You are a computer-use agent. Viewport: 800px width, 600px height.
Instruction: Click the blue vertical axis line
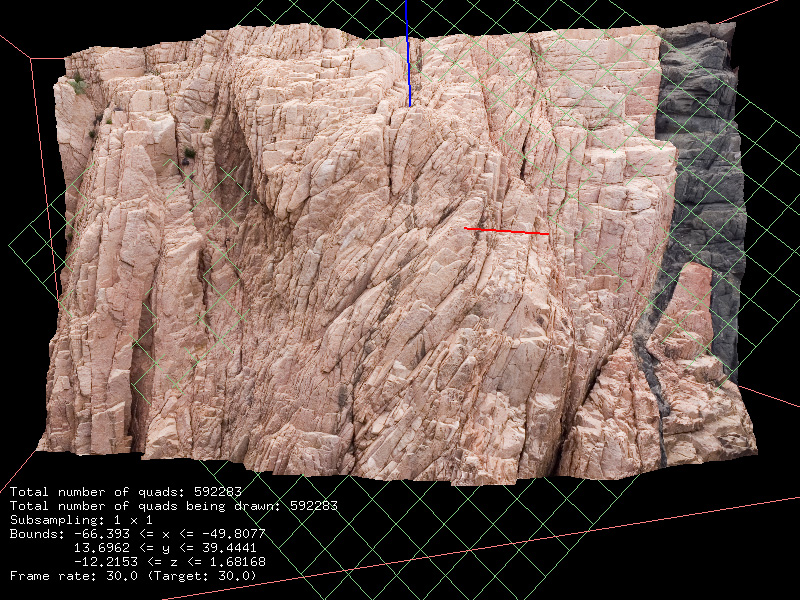pyautogui.click(x=408, y=53)
